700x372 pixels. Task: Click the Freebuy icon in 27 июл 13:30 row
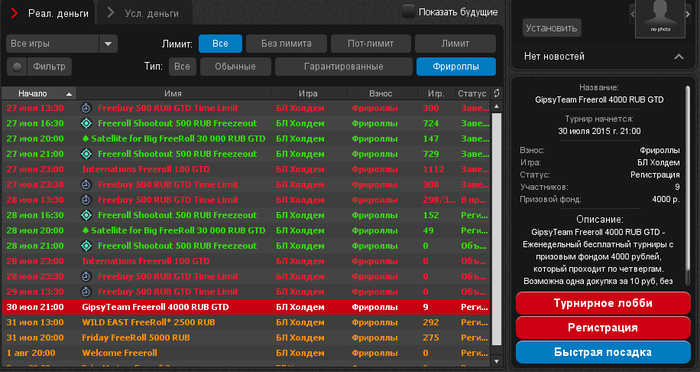(x=86, y=108)
